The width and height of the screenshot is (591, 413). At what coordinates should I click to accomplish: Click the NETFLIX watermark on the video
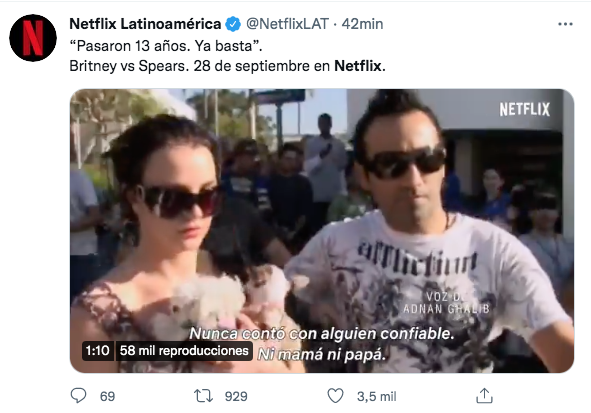coord(525,109)
